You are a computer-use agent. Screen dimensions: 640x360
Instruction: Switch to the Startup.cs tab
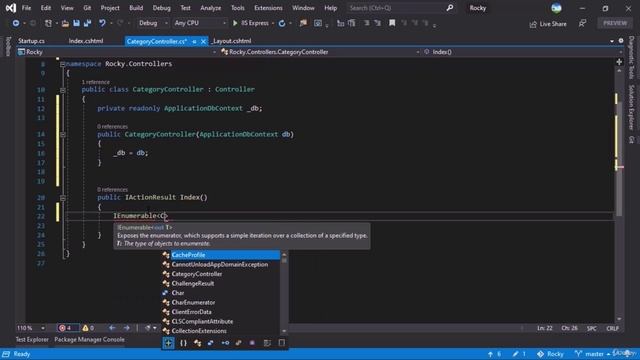[x=31, y=41]
